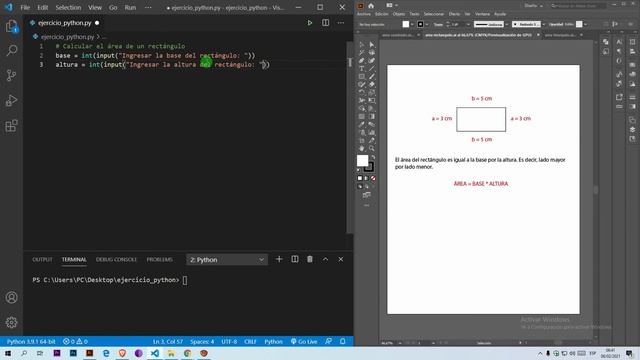The height and width of the screenshot is (360, 640).
Task: Open the workspace switcher dropdown in Illustrator
Action: (533, 6)
